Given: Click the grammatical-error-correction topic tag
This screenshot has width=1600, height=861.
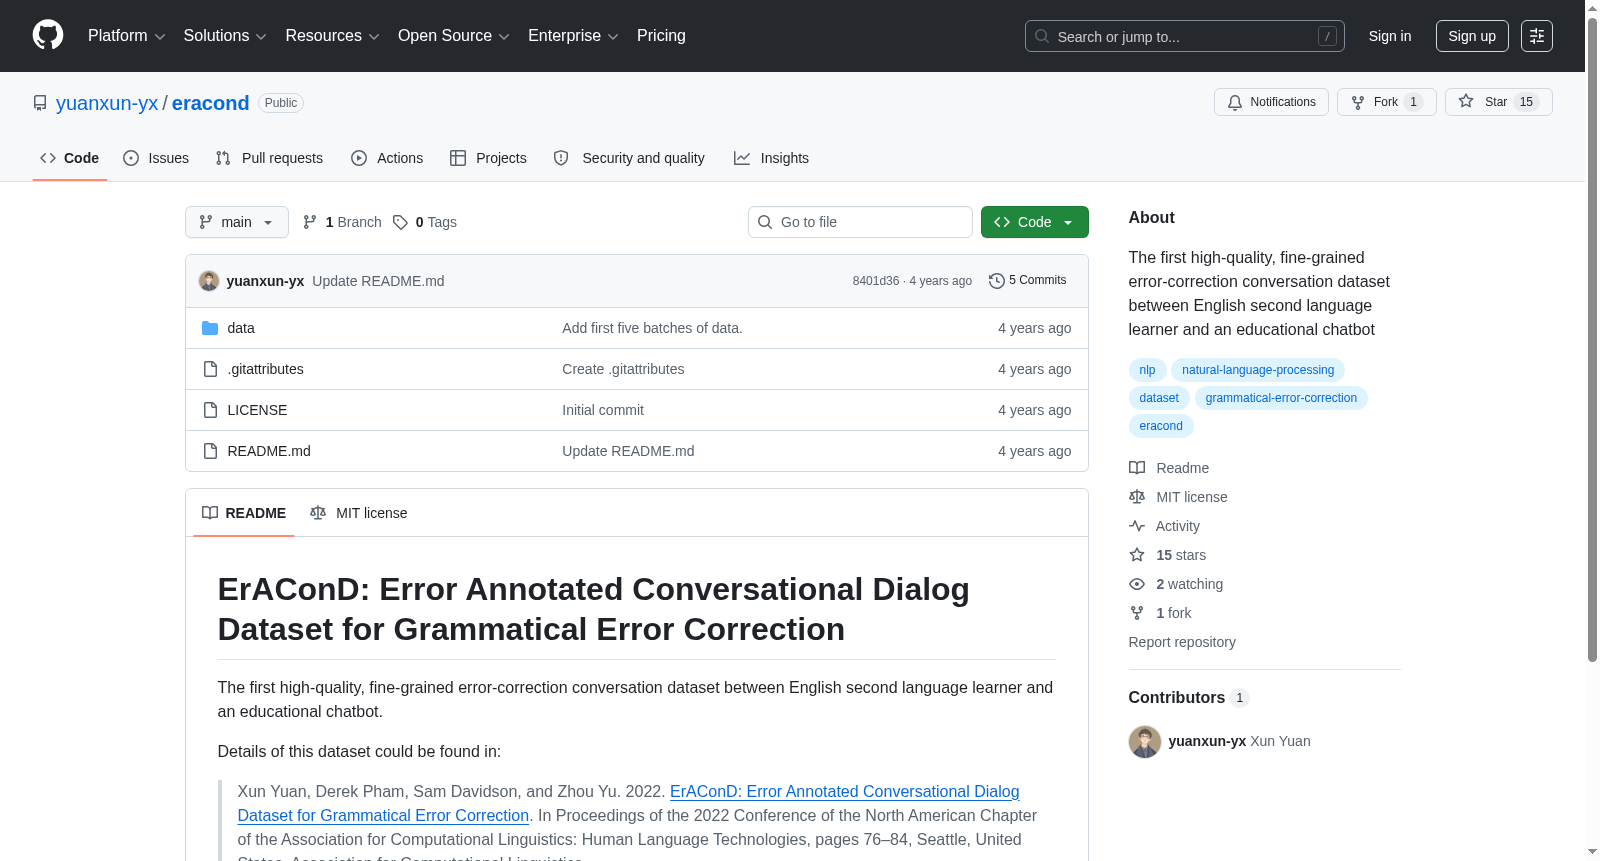Looking at the screenshot, I should (1281, 398).
